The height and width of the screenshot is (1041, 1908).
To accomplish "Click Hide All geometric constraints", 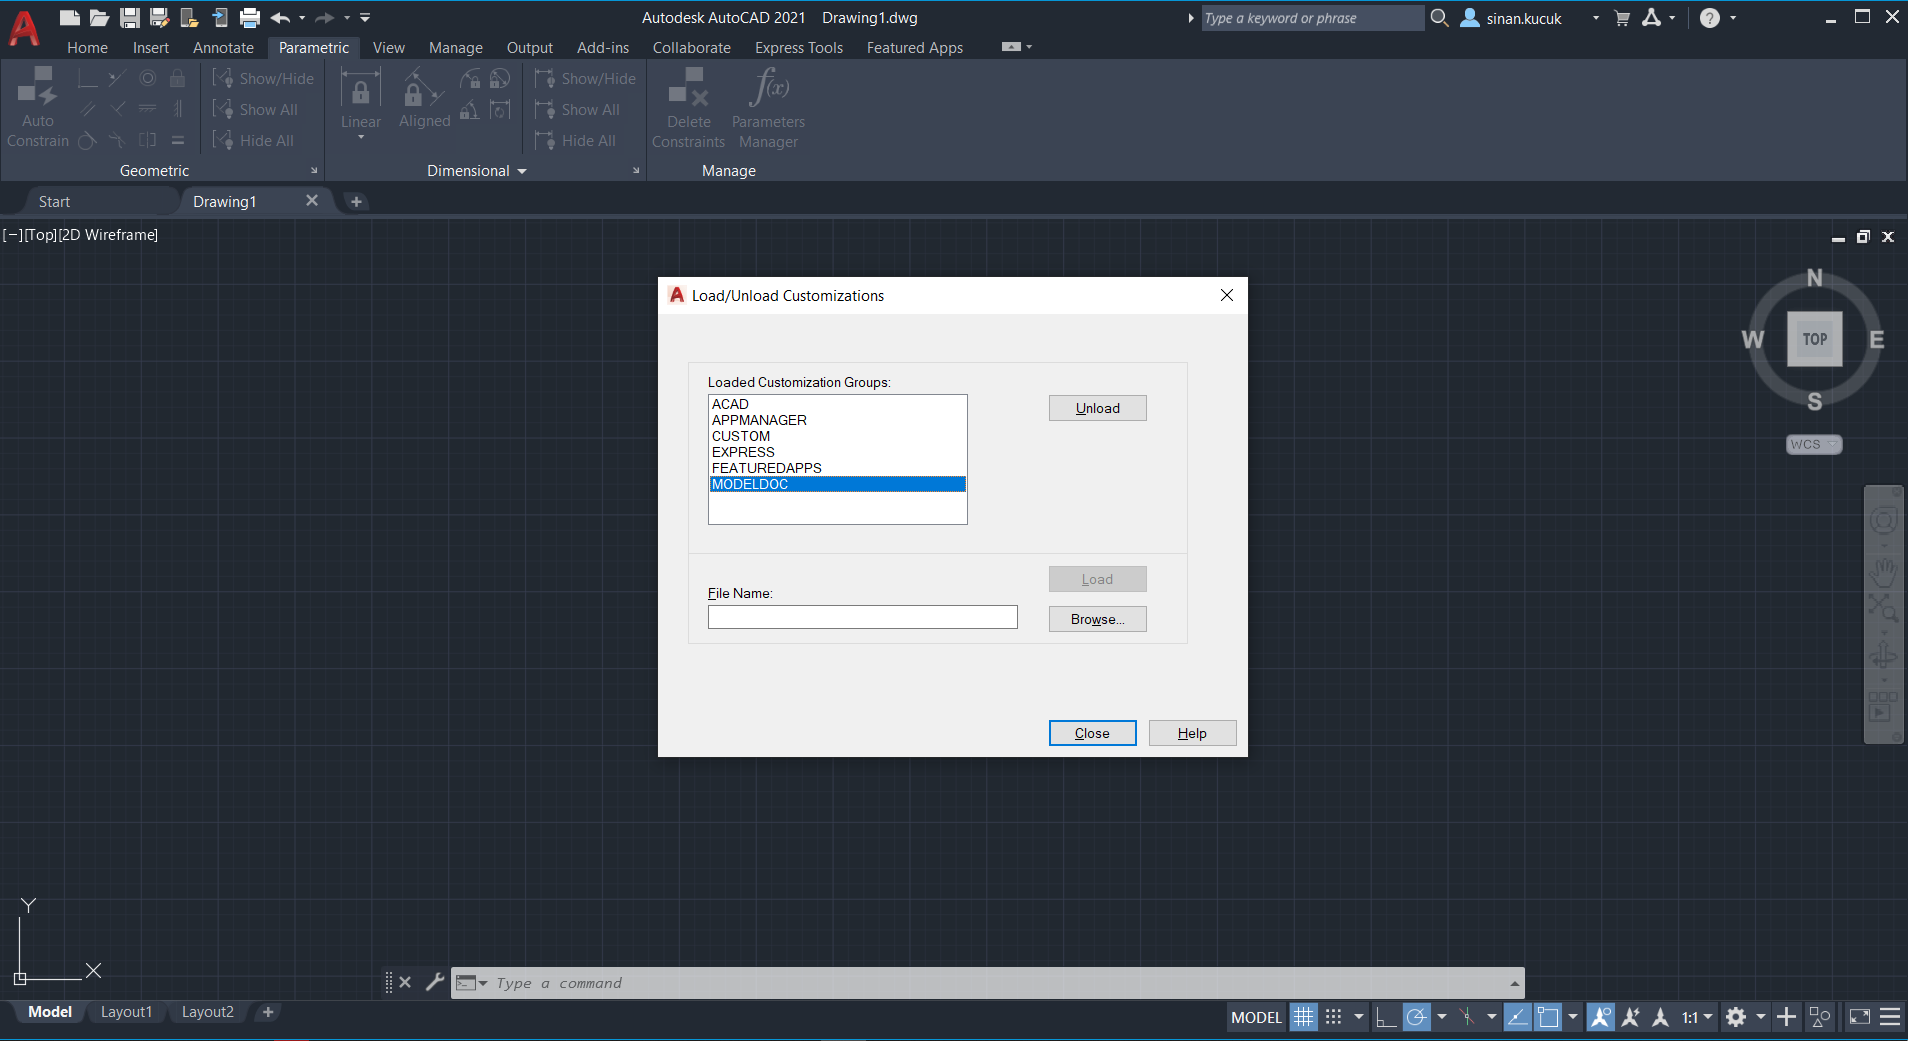I will pos(263,140).
